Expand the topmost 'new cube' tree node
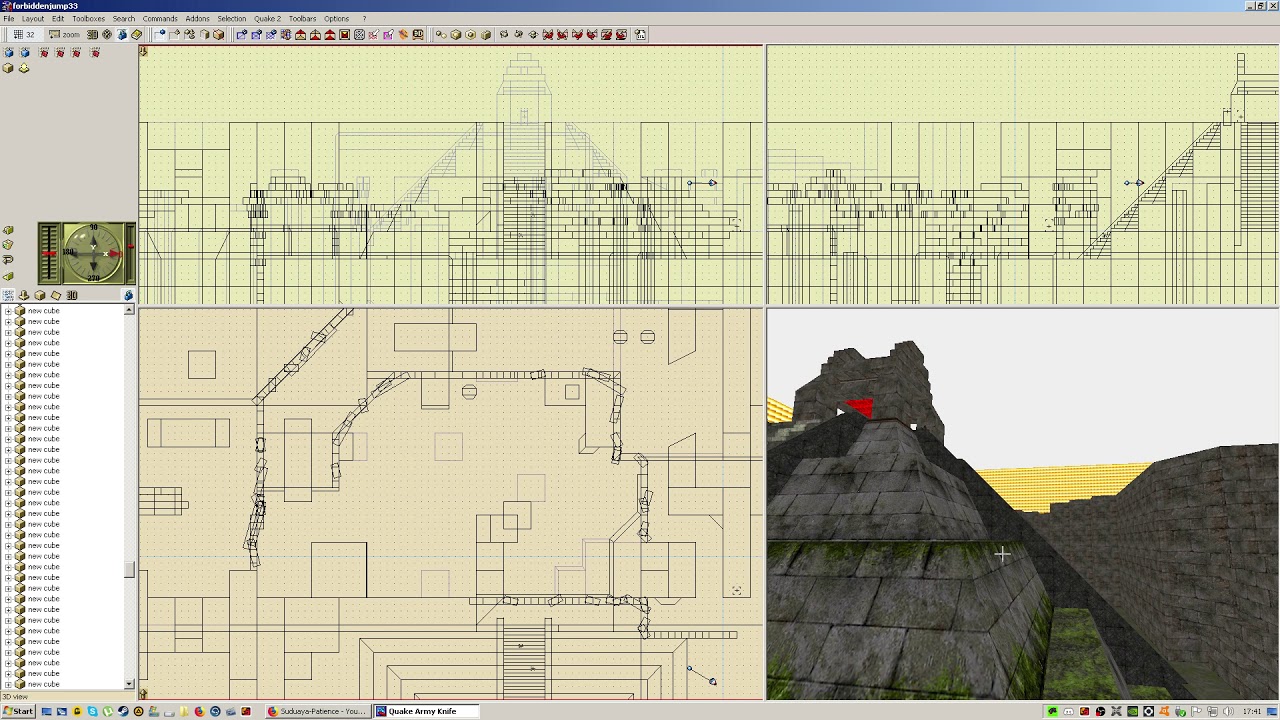This screenshot has height=720, width=1280. (x=8, y=311)
